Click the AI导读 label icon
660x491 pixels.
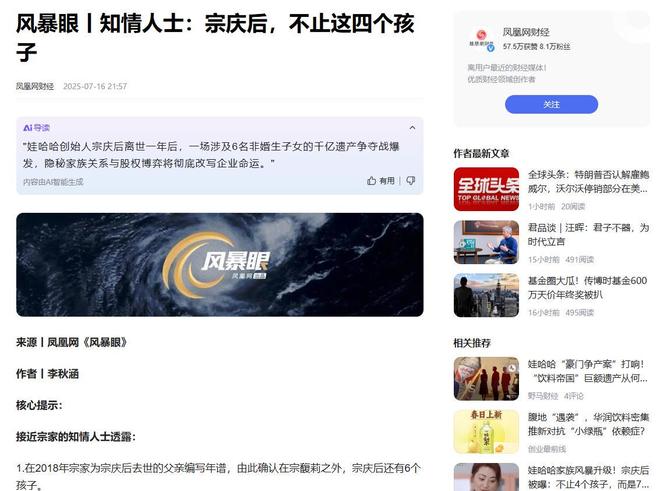[37, 128]
